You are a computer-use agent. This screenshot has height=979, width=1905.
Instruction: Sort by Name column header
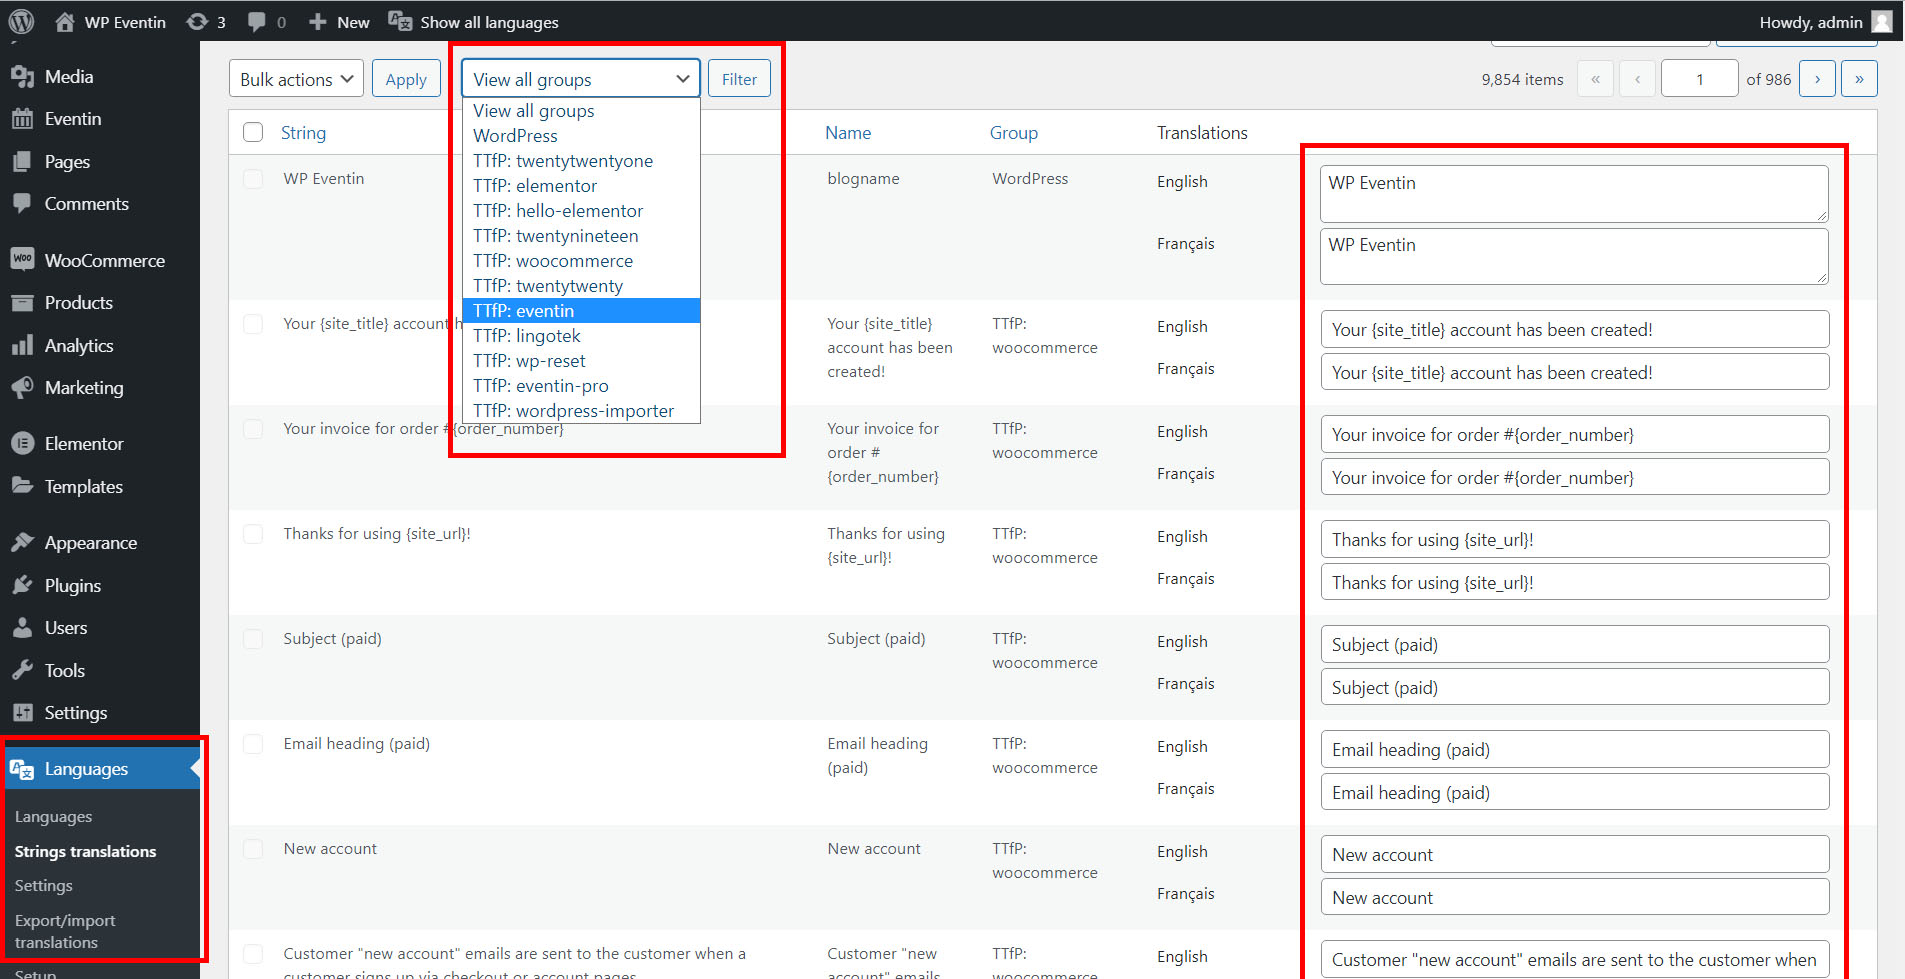point(848,132)
